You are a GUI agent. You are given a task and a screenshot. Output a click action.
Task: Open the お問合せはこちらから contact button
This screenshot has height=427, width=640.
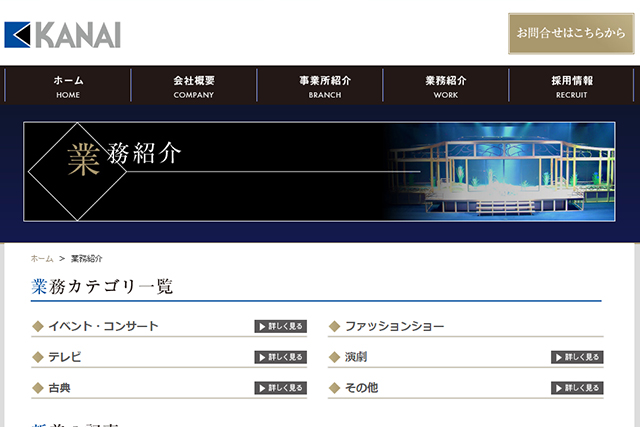click(x=571, y=33)
